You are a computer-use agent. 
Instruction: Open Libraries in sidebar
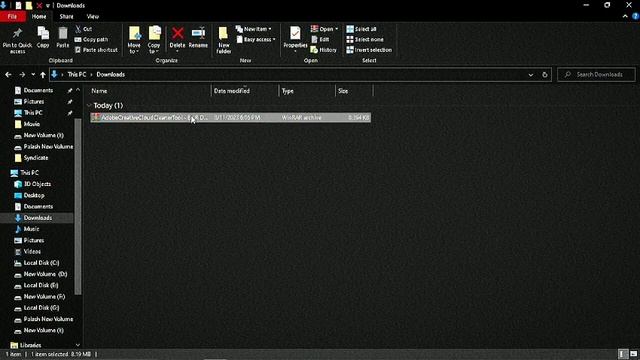point(30,345)
